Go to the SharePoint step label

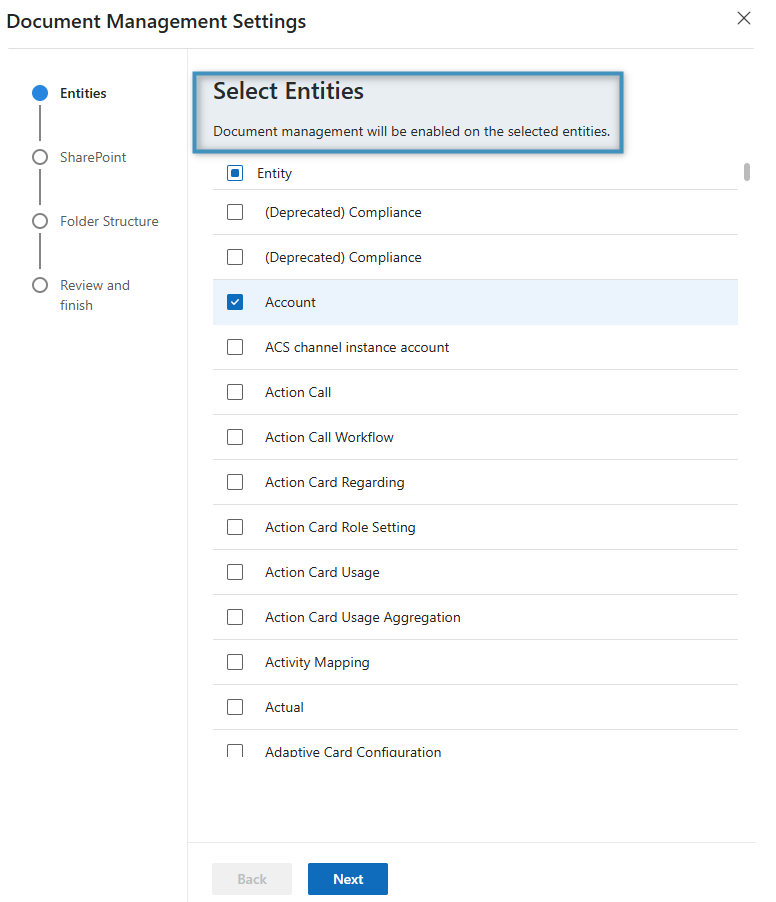(x=93, y=157)
